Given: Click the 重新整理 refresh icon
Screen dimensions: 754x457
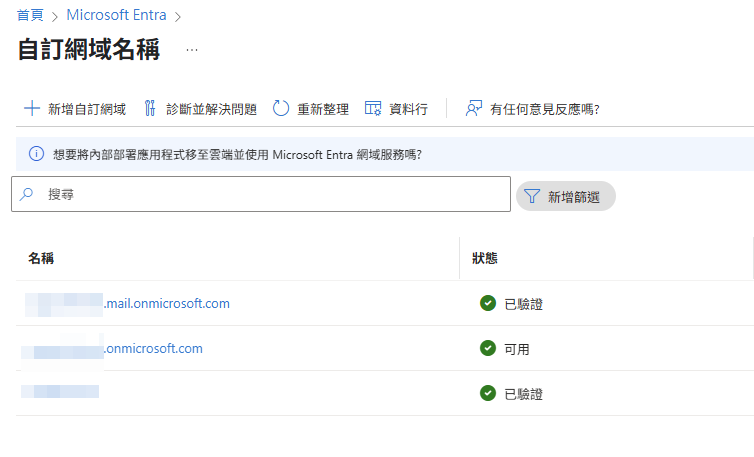Looking at the screenshot, I should (281, 109).
